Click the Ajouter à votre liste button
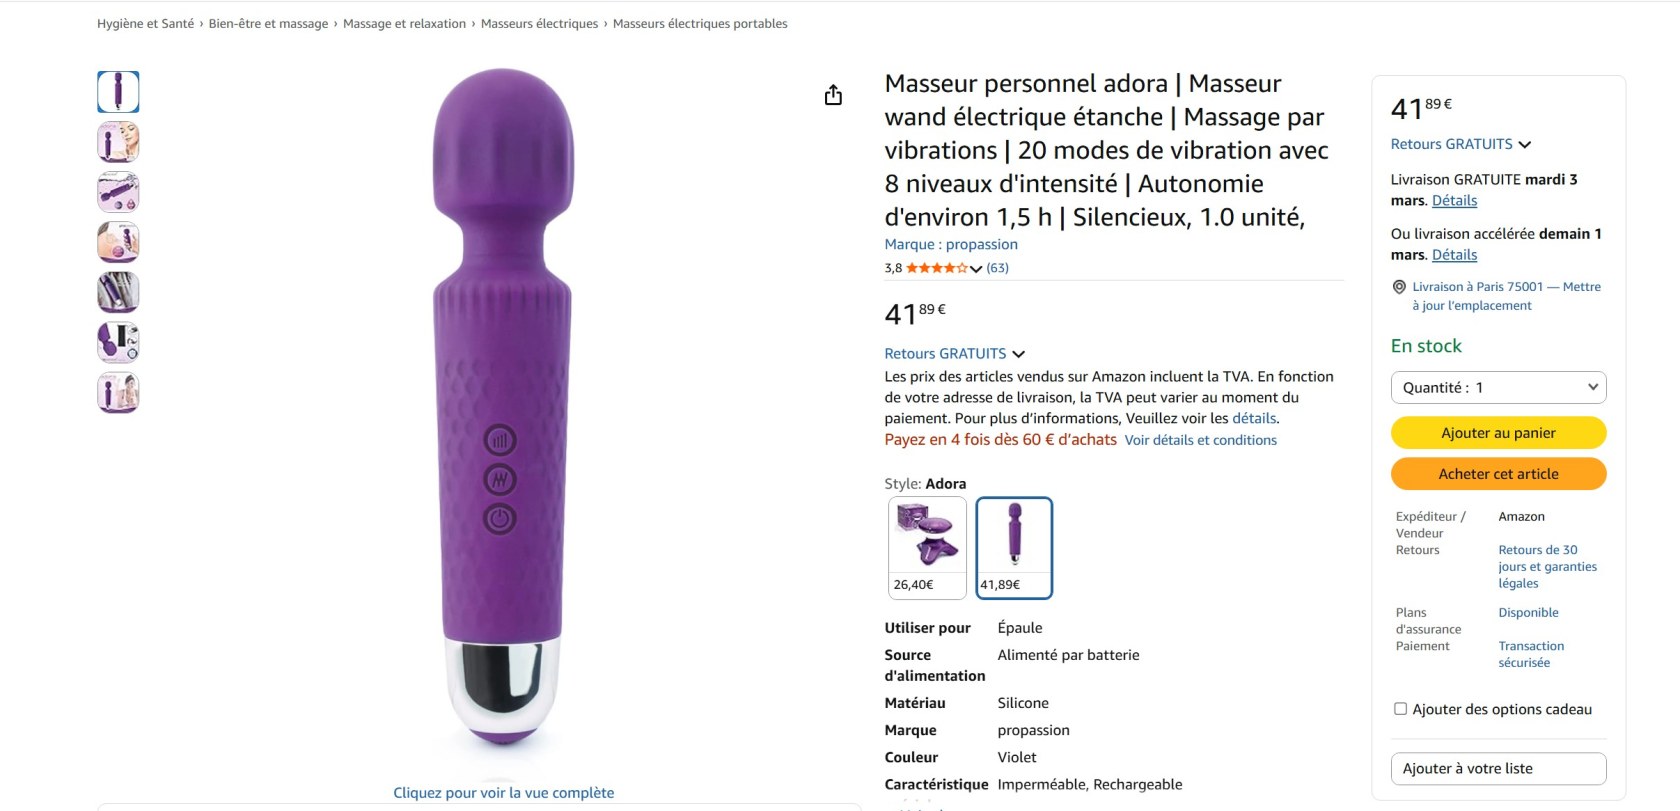The image size is (1680, 811). pyautogui.click(x=1498, y=769)
